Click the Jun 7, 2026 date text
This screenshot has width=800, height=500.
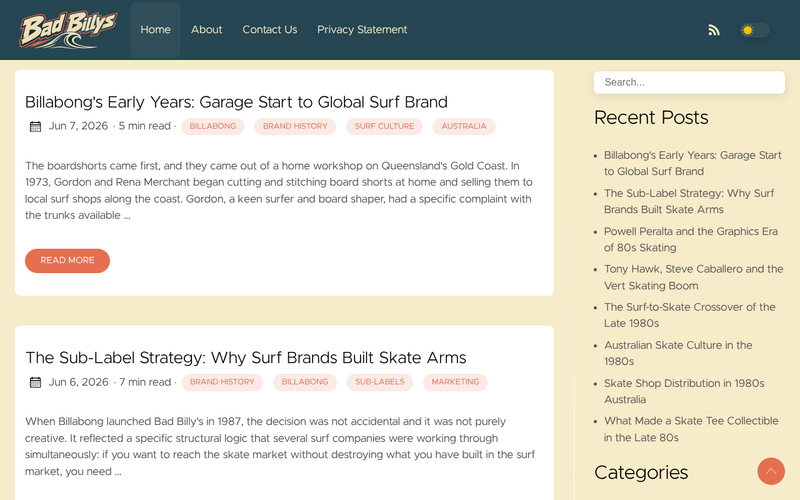pyautogui.click(x=78, y=126)
